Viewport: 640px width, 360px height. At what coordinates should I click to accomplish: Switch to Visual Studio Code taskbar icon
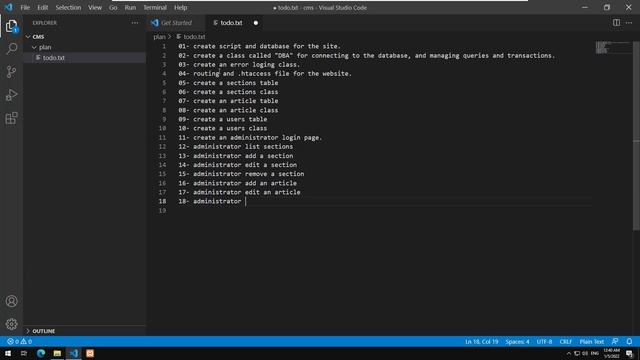(x=74, y=353)
